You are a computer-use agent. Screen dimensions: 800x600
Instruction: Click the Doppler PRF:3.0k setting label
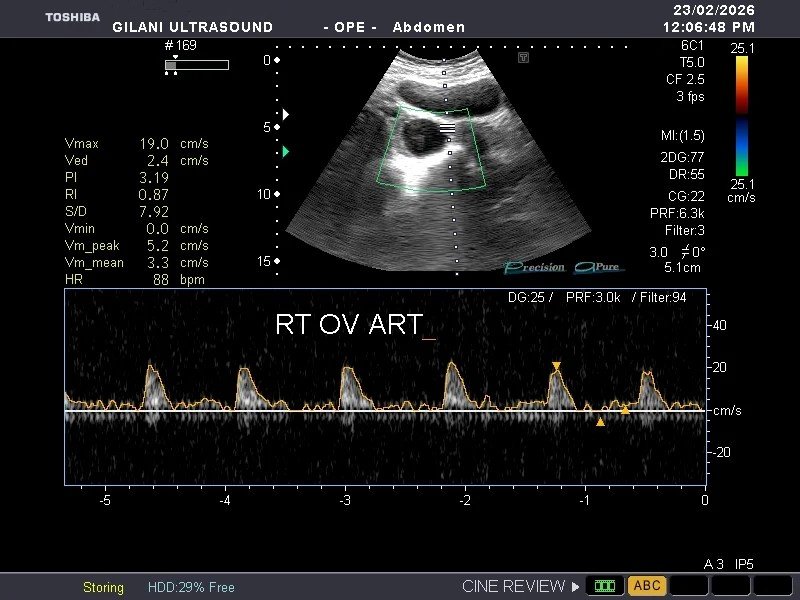click(593, 297)
